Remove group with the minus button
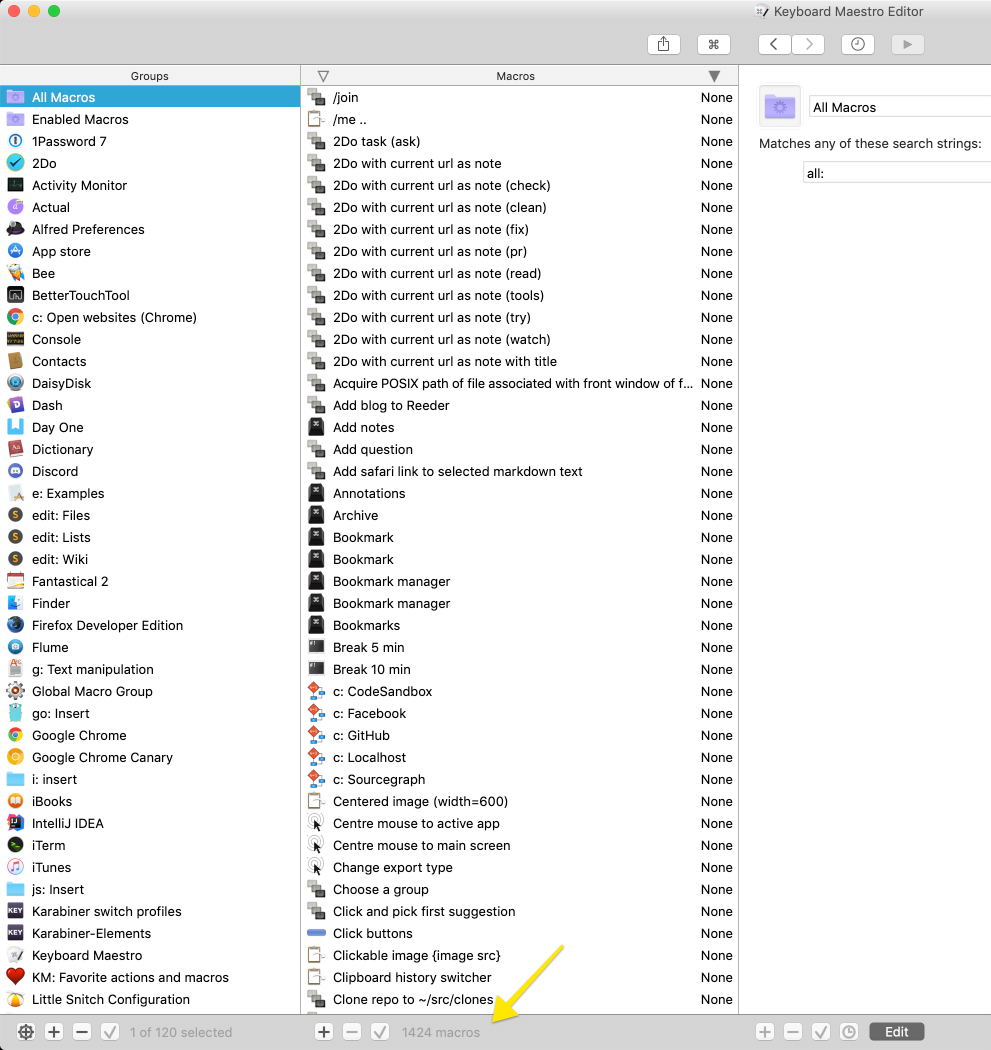Image resolution: width=991 pixels, height=1050 pixels. 82,1032
